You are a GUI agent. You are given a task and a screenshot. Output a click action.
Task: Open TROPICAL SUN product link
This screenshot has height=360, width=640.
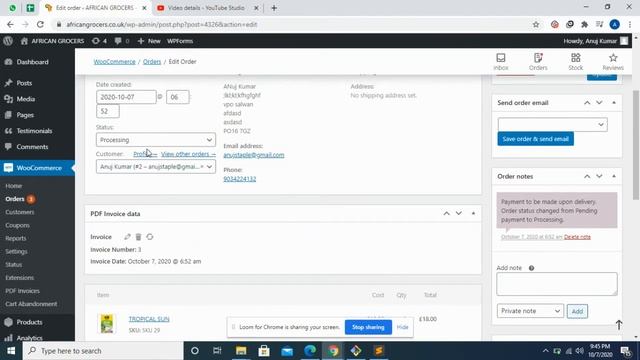pyautogui.click(x=149, y=319)
